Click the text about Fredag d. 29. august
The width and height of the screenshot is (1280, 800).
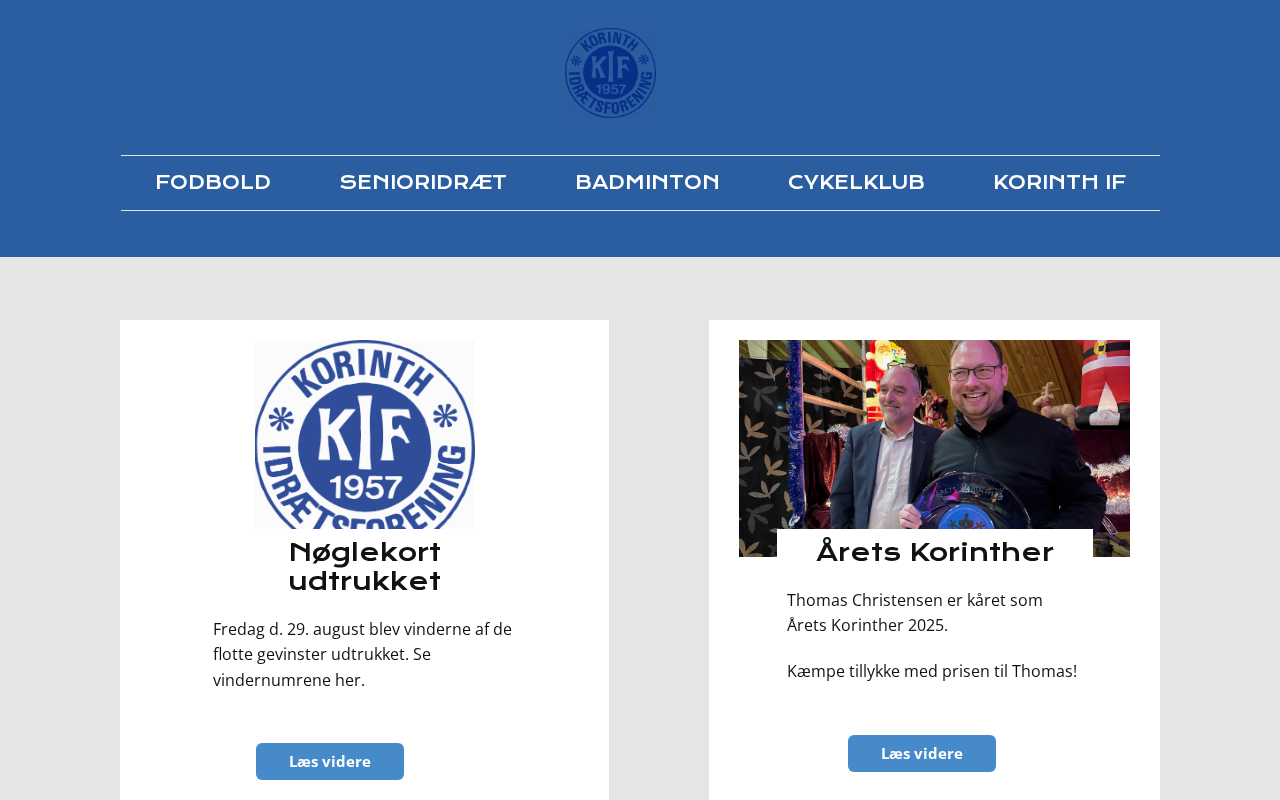pos(363,655)
